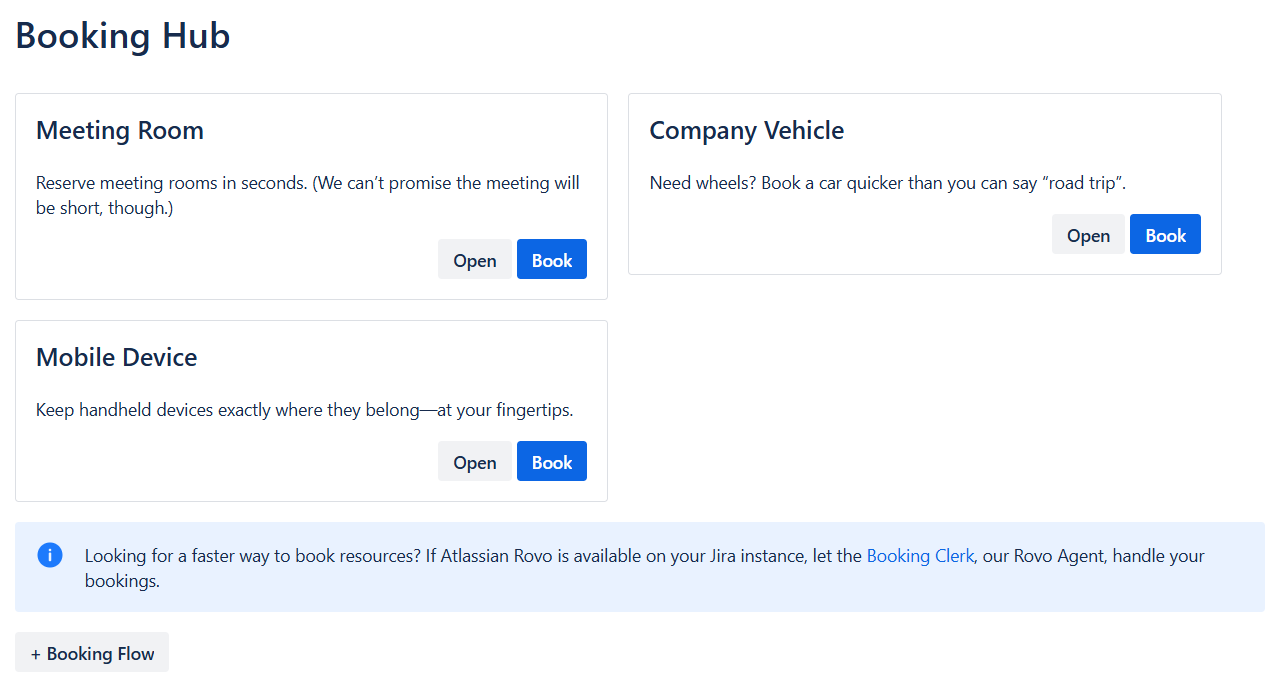1283x690 pixels.
Task: Click the blue info icon in the banner
Action: pyautogui.click(x=50, y=555)
